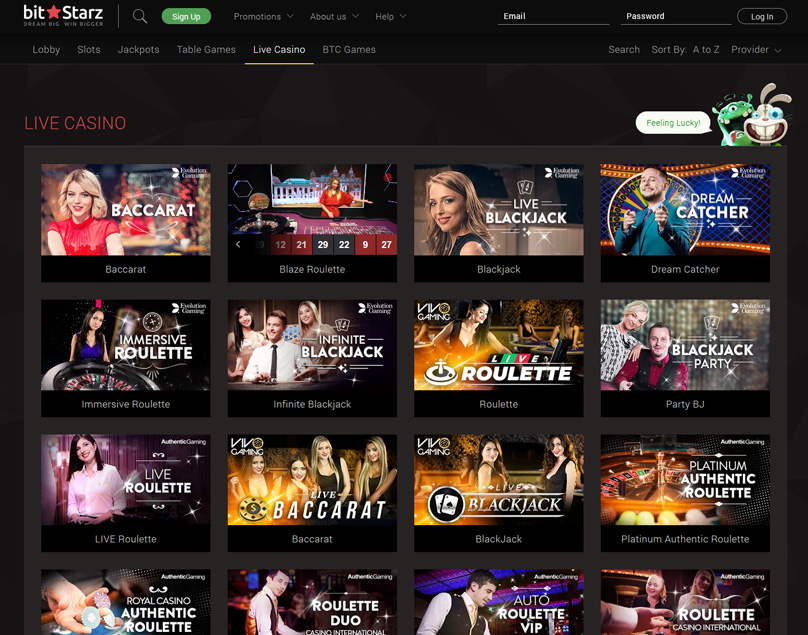Click the cards icon on Vivo Blackjack
Image resolution: width=808 pixels, height=635 pixels.
point(446,504)
